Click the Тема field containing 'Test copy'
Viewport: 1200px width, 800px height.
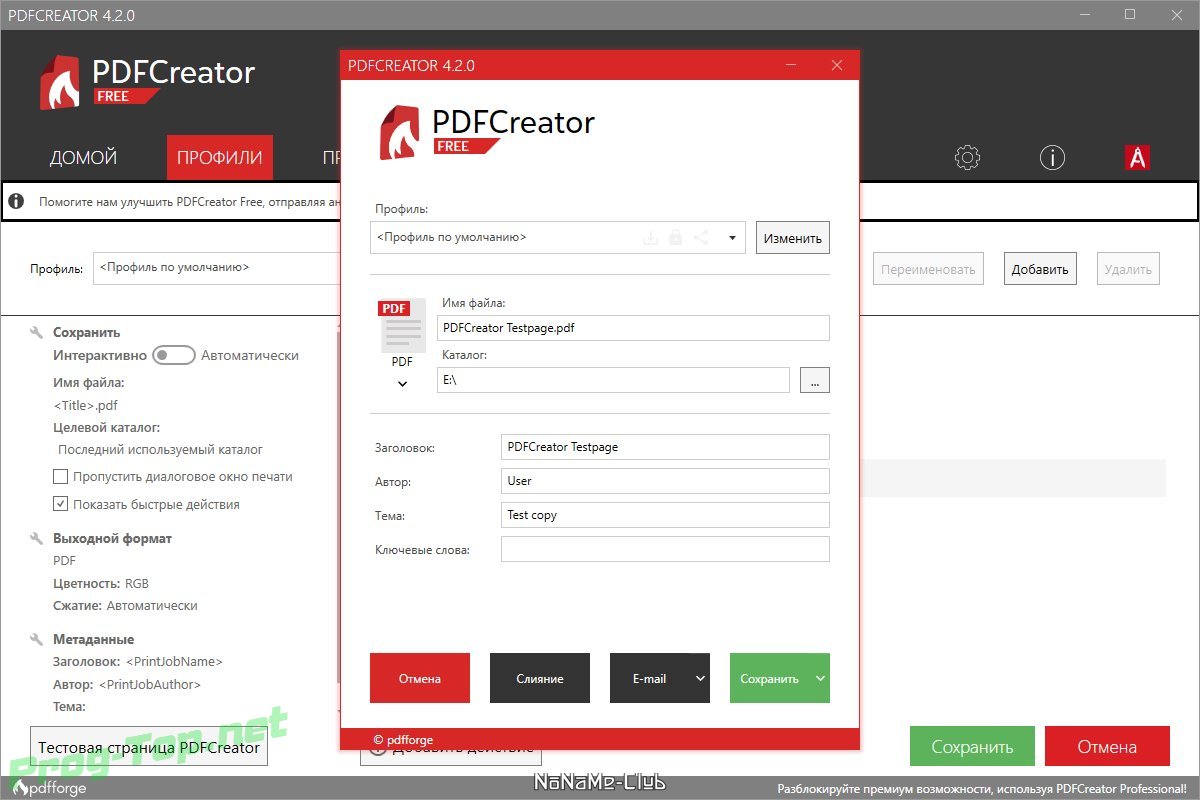tap(665, 515)
